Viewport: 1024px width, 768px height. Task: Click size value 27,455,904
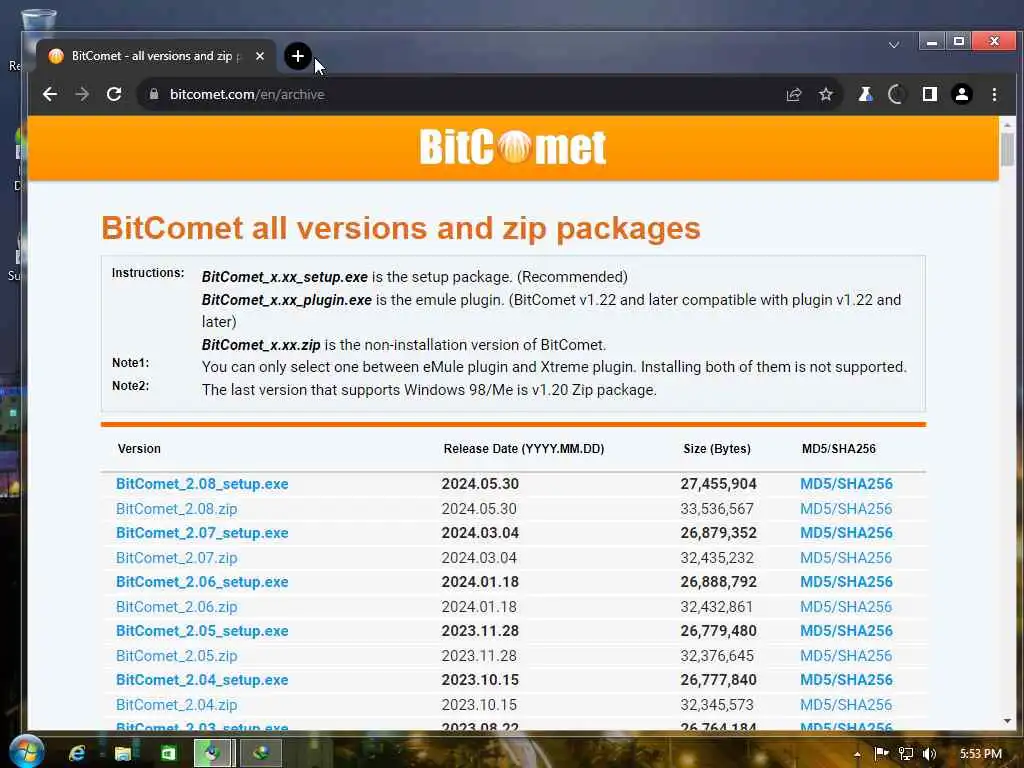[718, 484]
